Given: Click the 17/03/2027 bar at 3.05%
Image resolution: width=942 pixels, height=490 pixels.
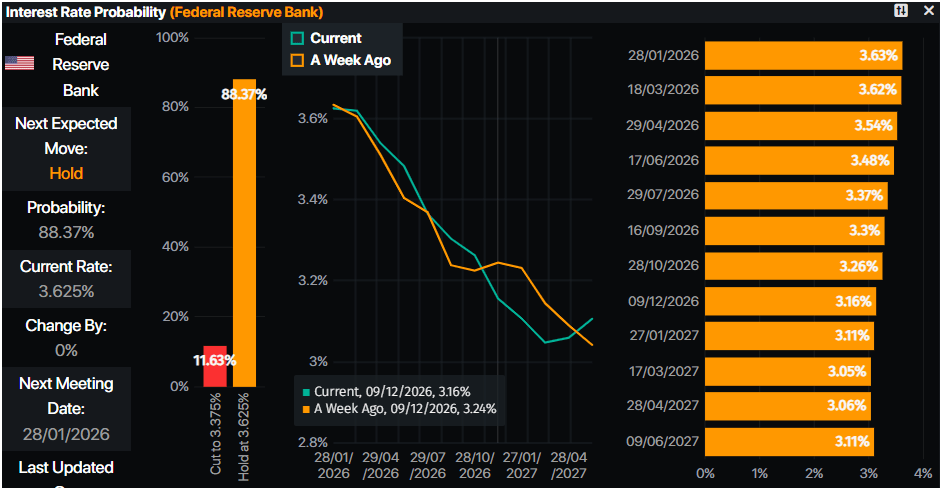Looking at the screenshot, I should pyautogui.click(x=787, y=371).
